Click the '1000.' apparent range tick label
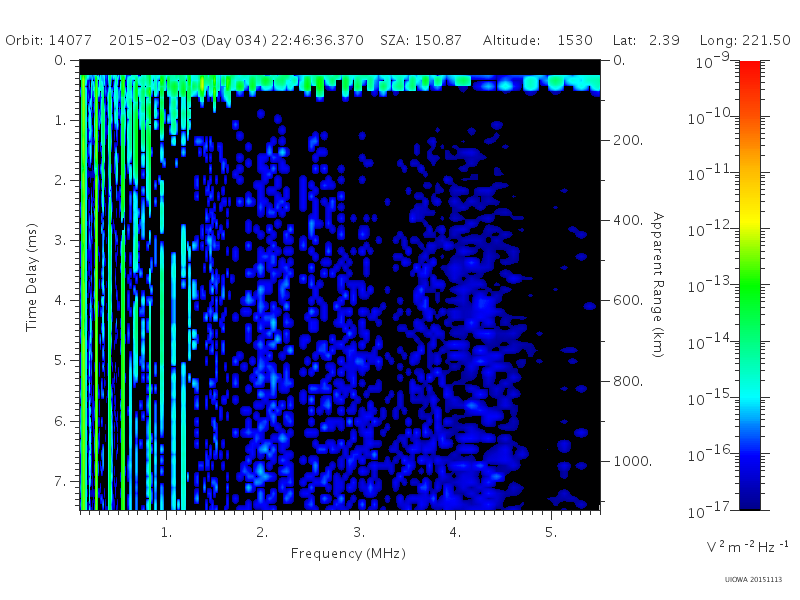Screen dimensions: 800x600 tap(633, 461)
